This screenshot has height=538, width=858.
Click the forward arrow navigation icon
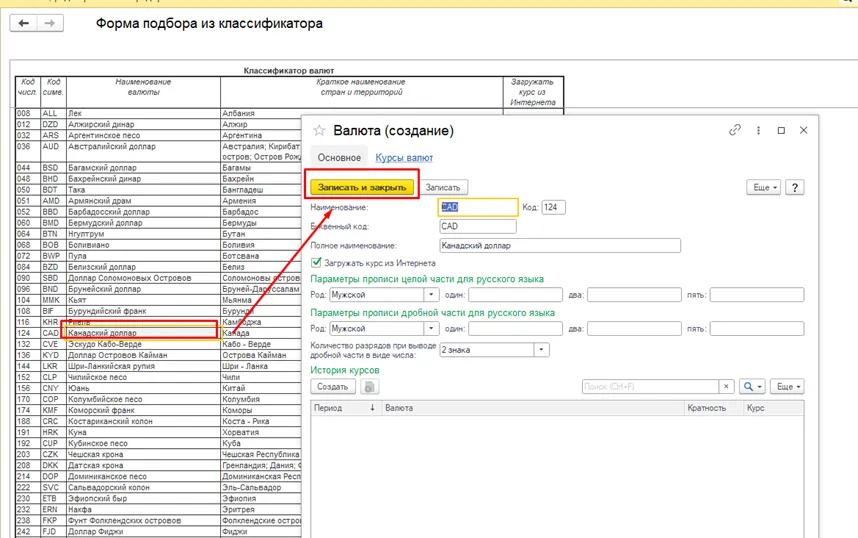(x=50, y=23)
